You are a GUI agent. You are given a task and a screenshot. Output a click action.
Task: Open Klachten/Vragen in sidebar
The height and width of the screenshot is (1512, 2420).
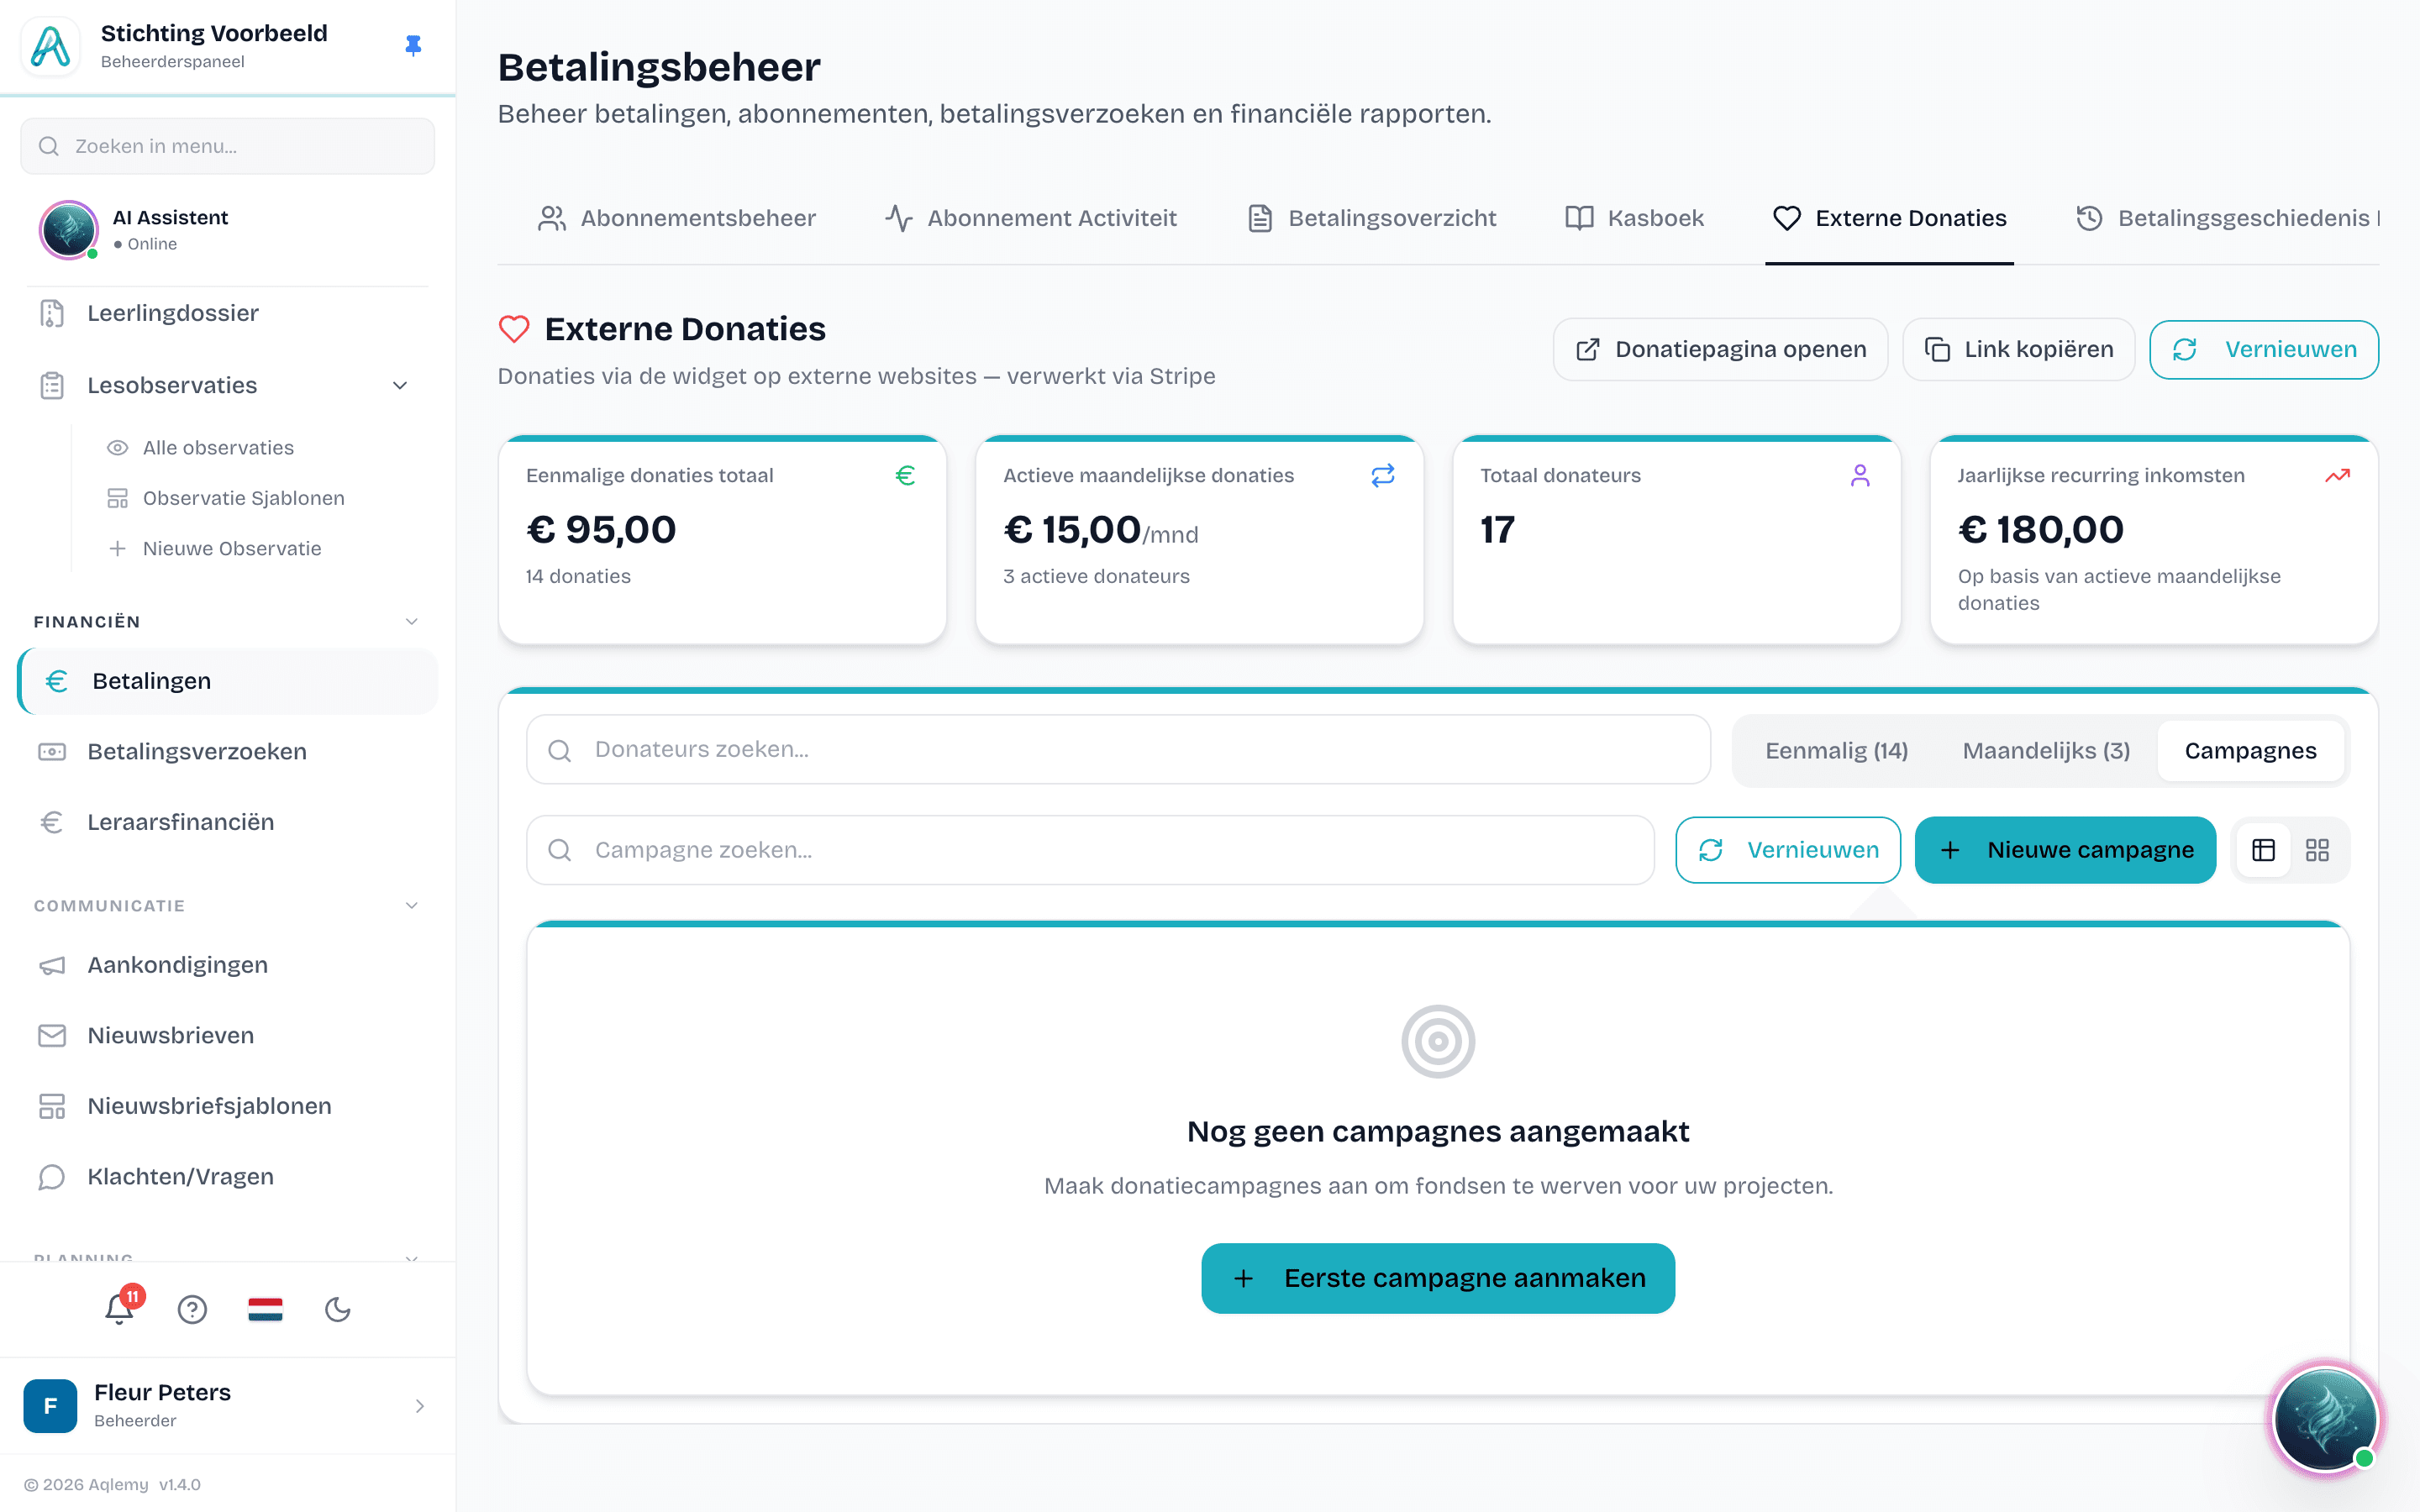point(228,1177)
